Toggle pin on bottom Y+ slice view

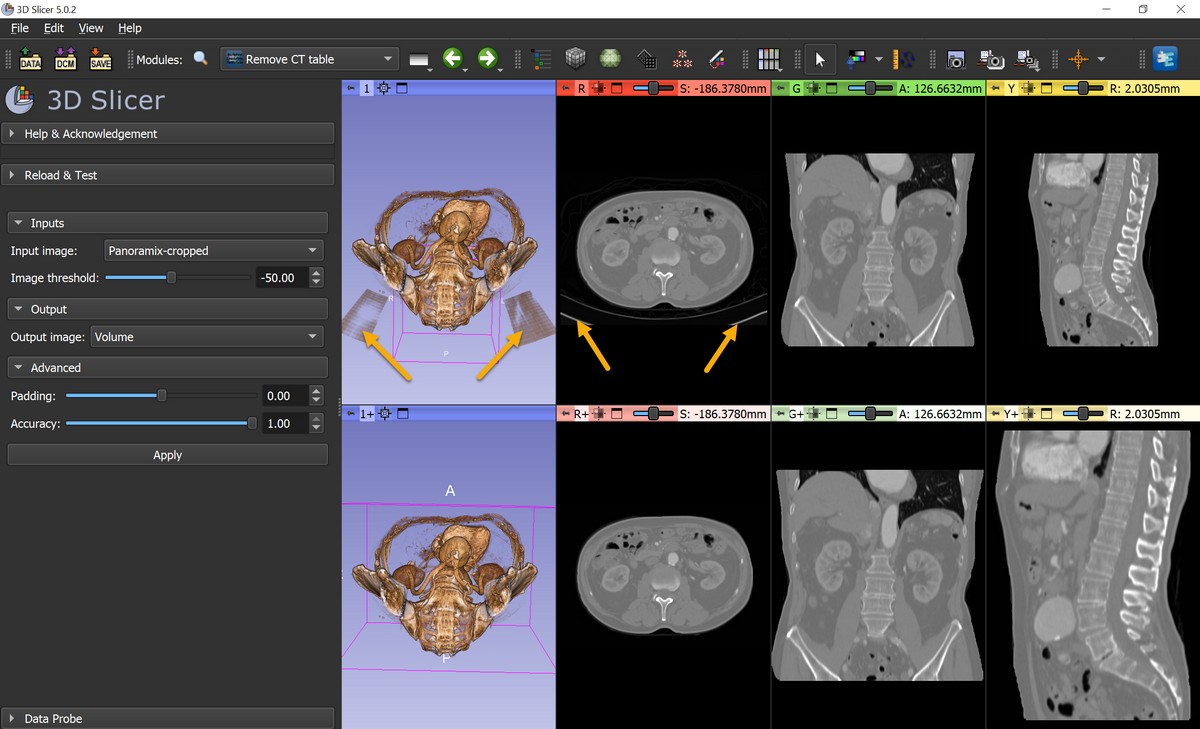tap(995, 413)
